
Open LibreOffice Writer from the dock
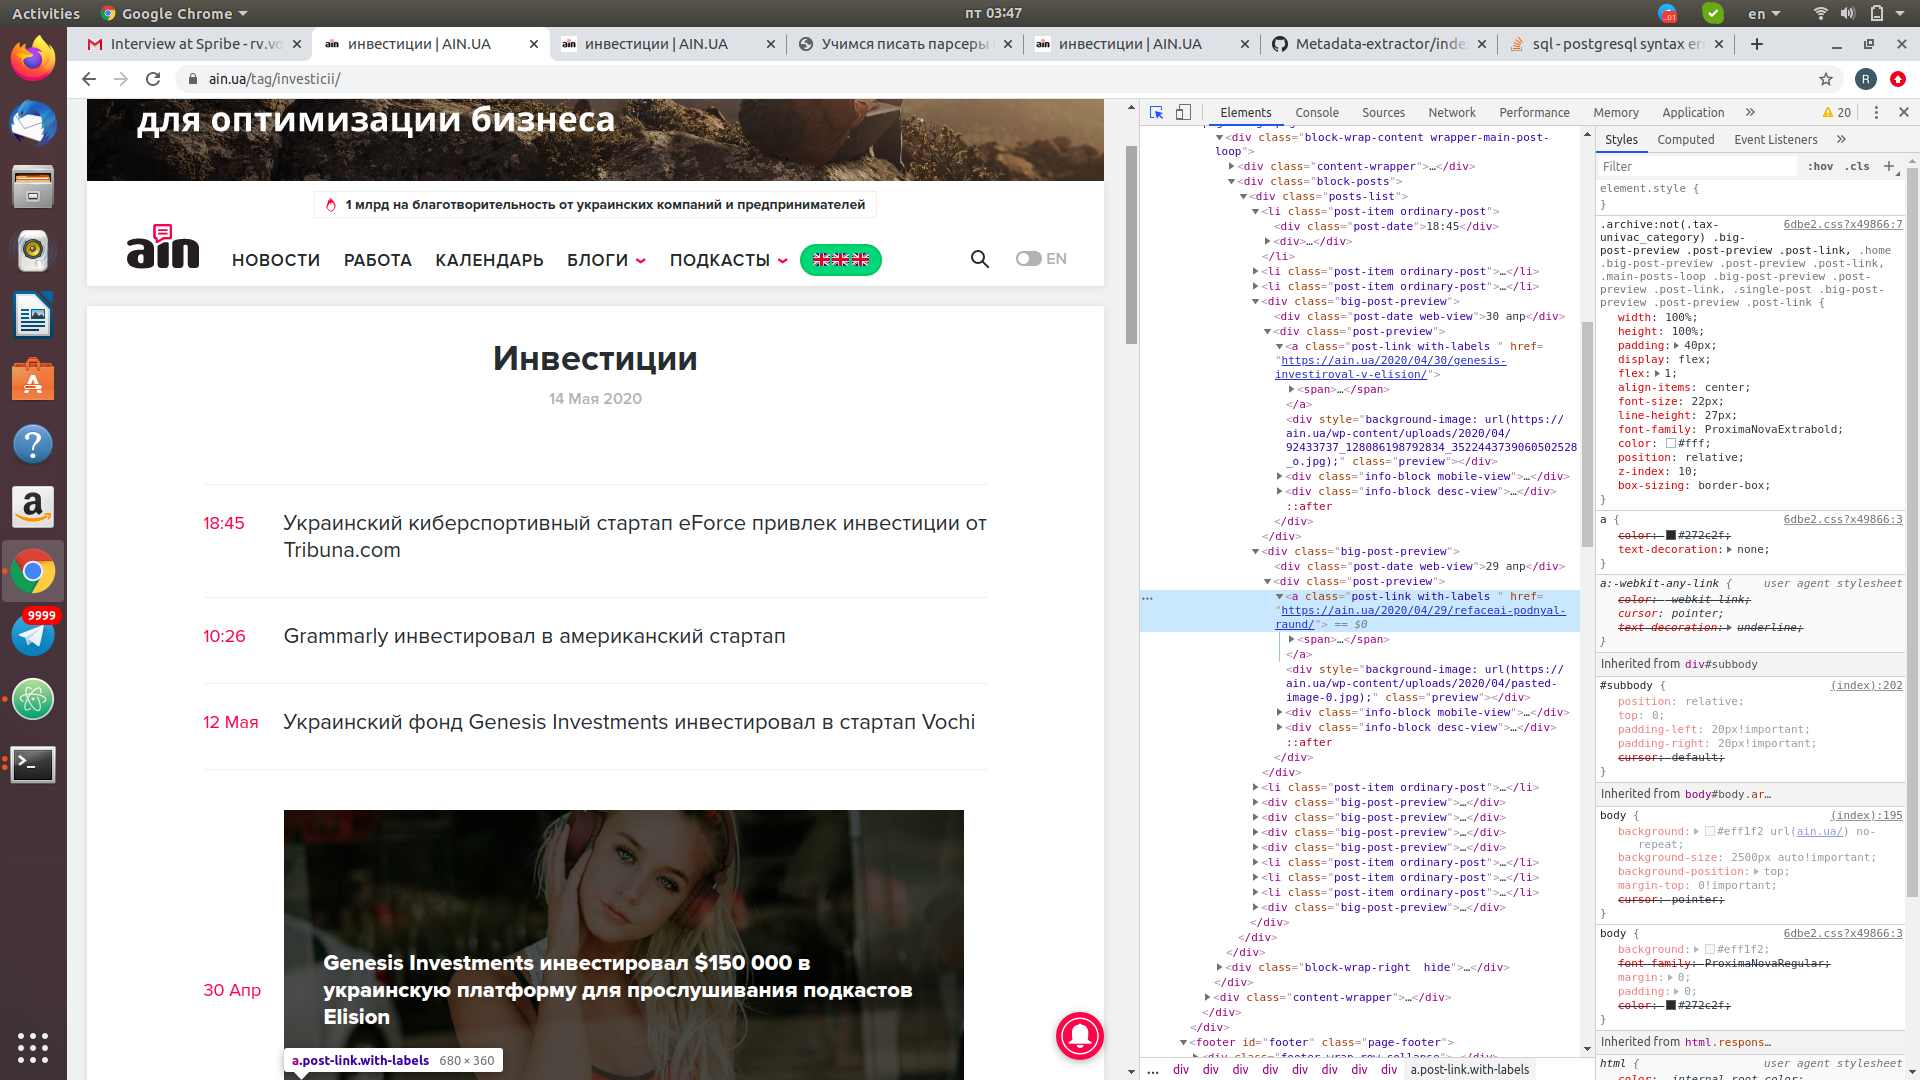pyautogui.click(x=33, y=316)
